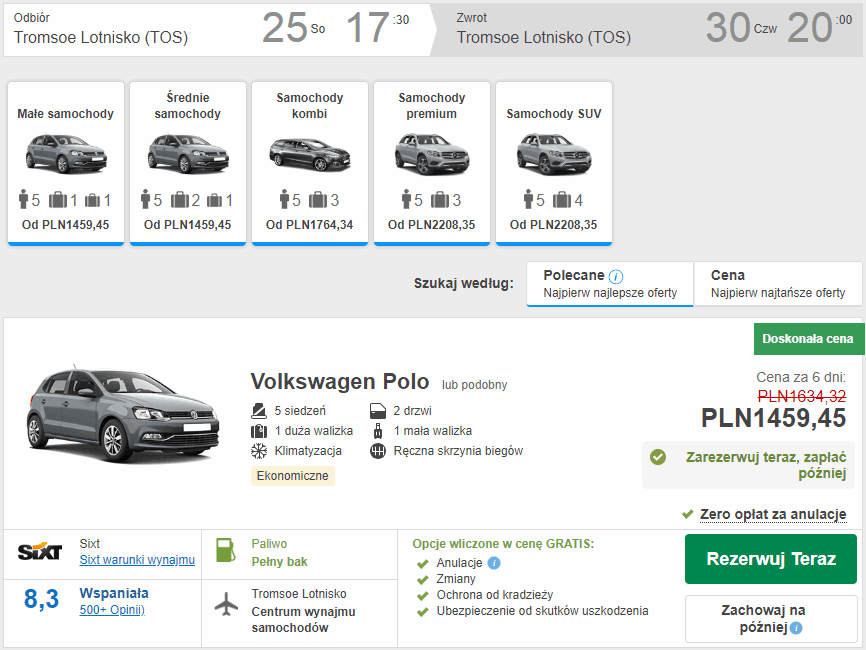
Task: Click the Ochrona od kradzieży item
Action: click(495, 595)
